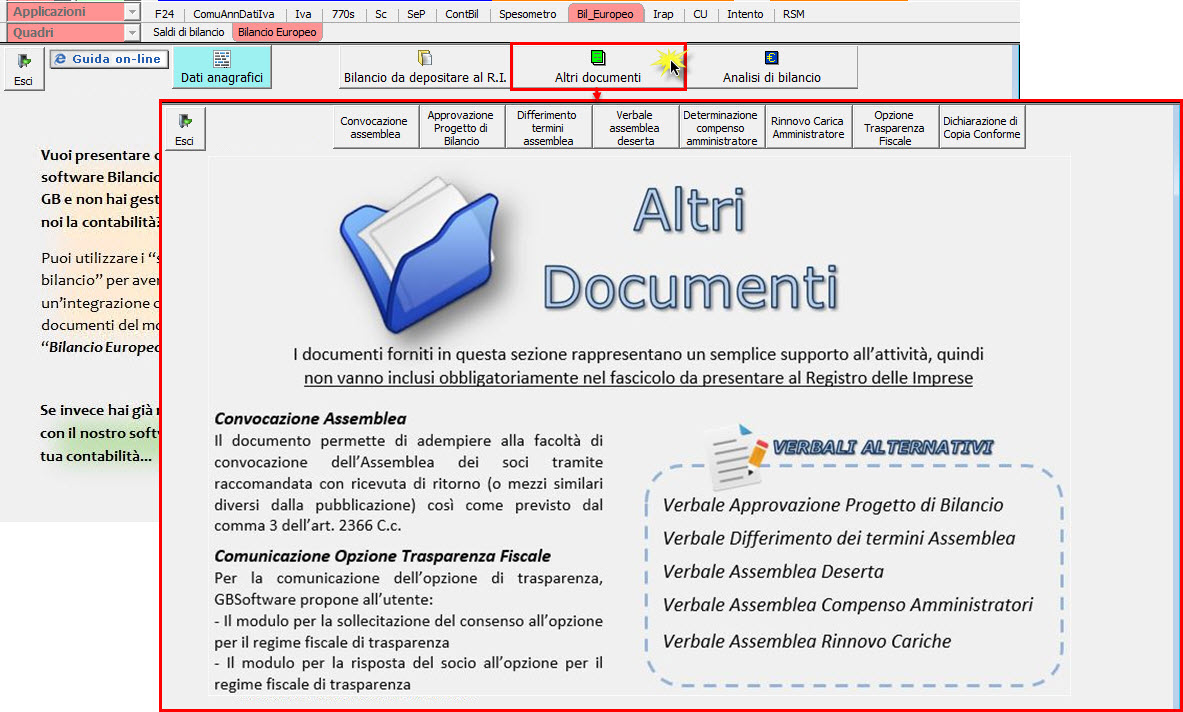This screenshot has height=712, width=1183.
Task: Expand the Applicazioni dropdown arrow
Action: pos(133,13)
